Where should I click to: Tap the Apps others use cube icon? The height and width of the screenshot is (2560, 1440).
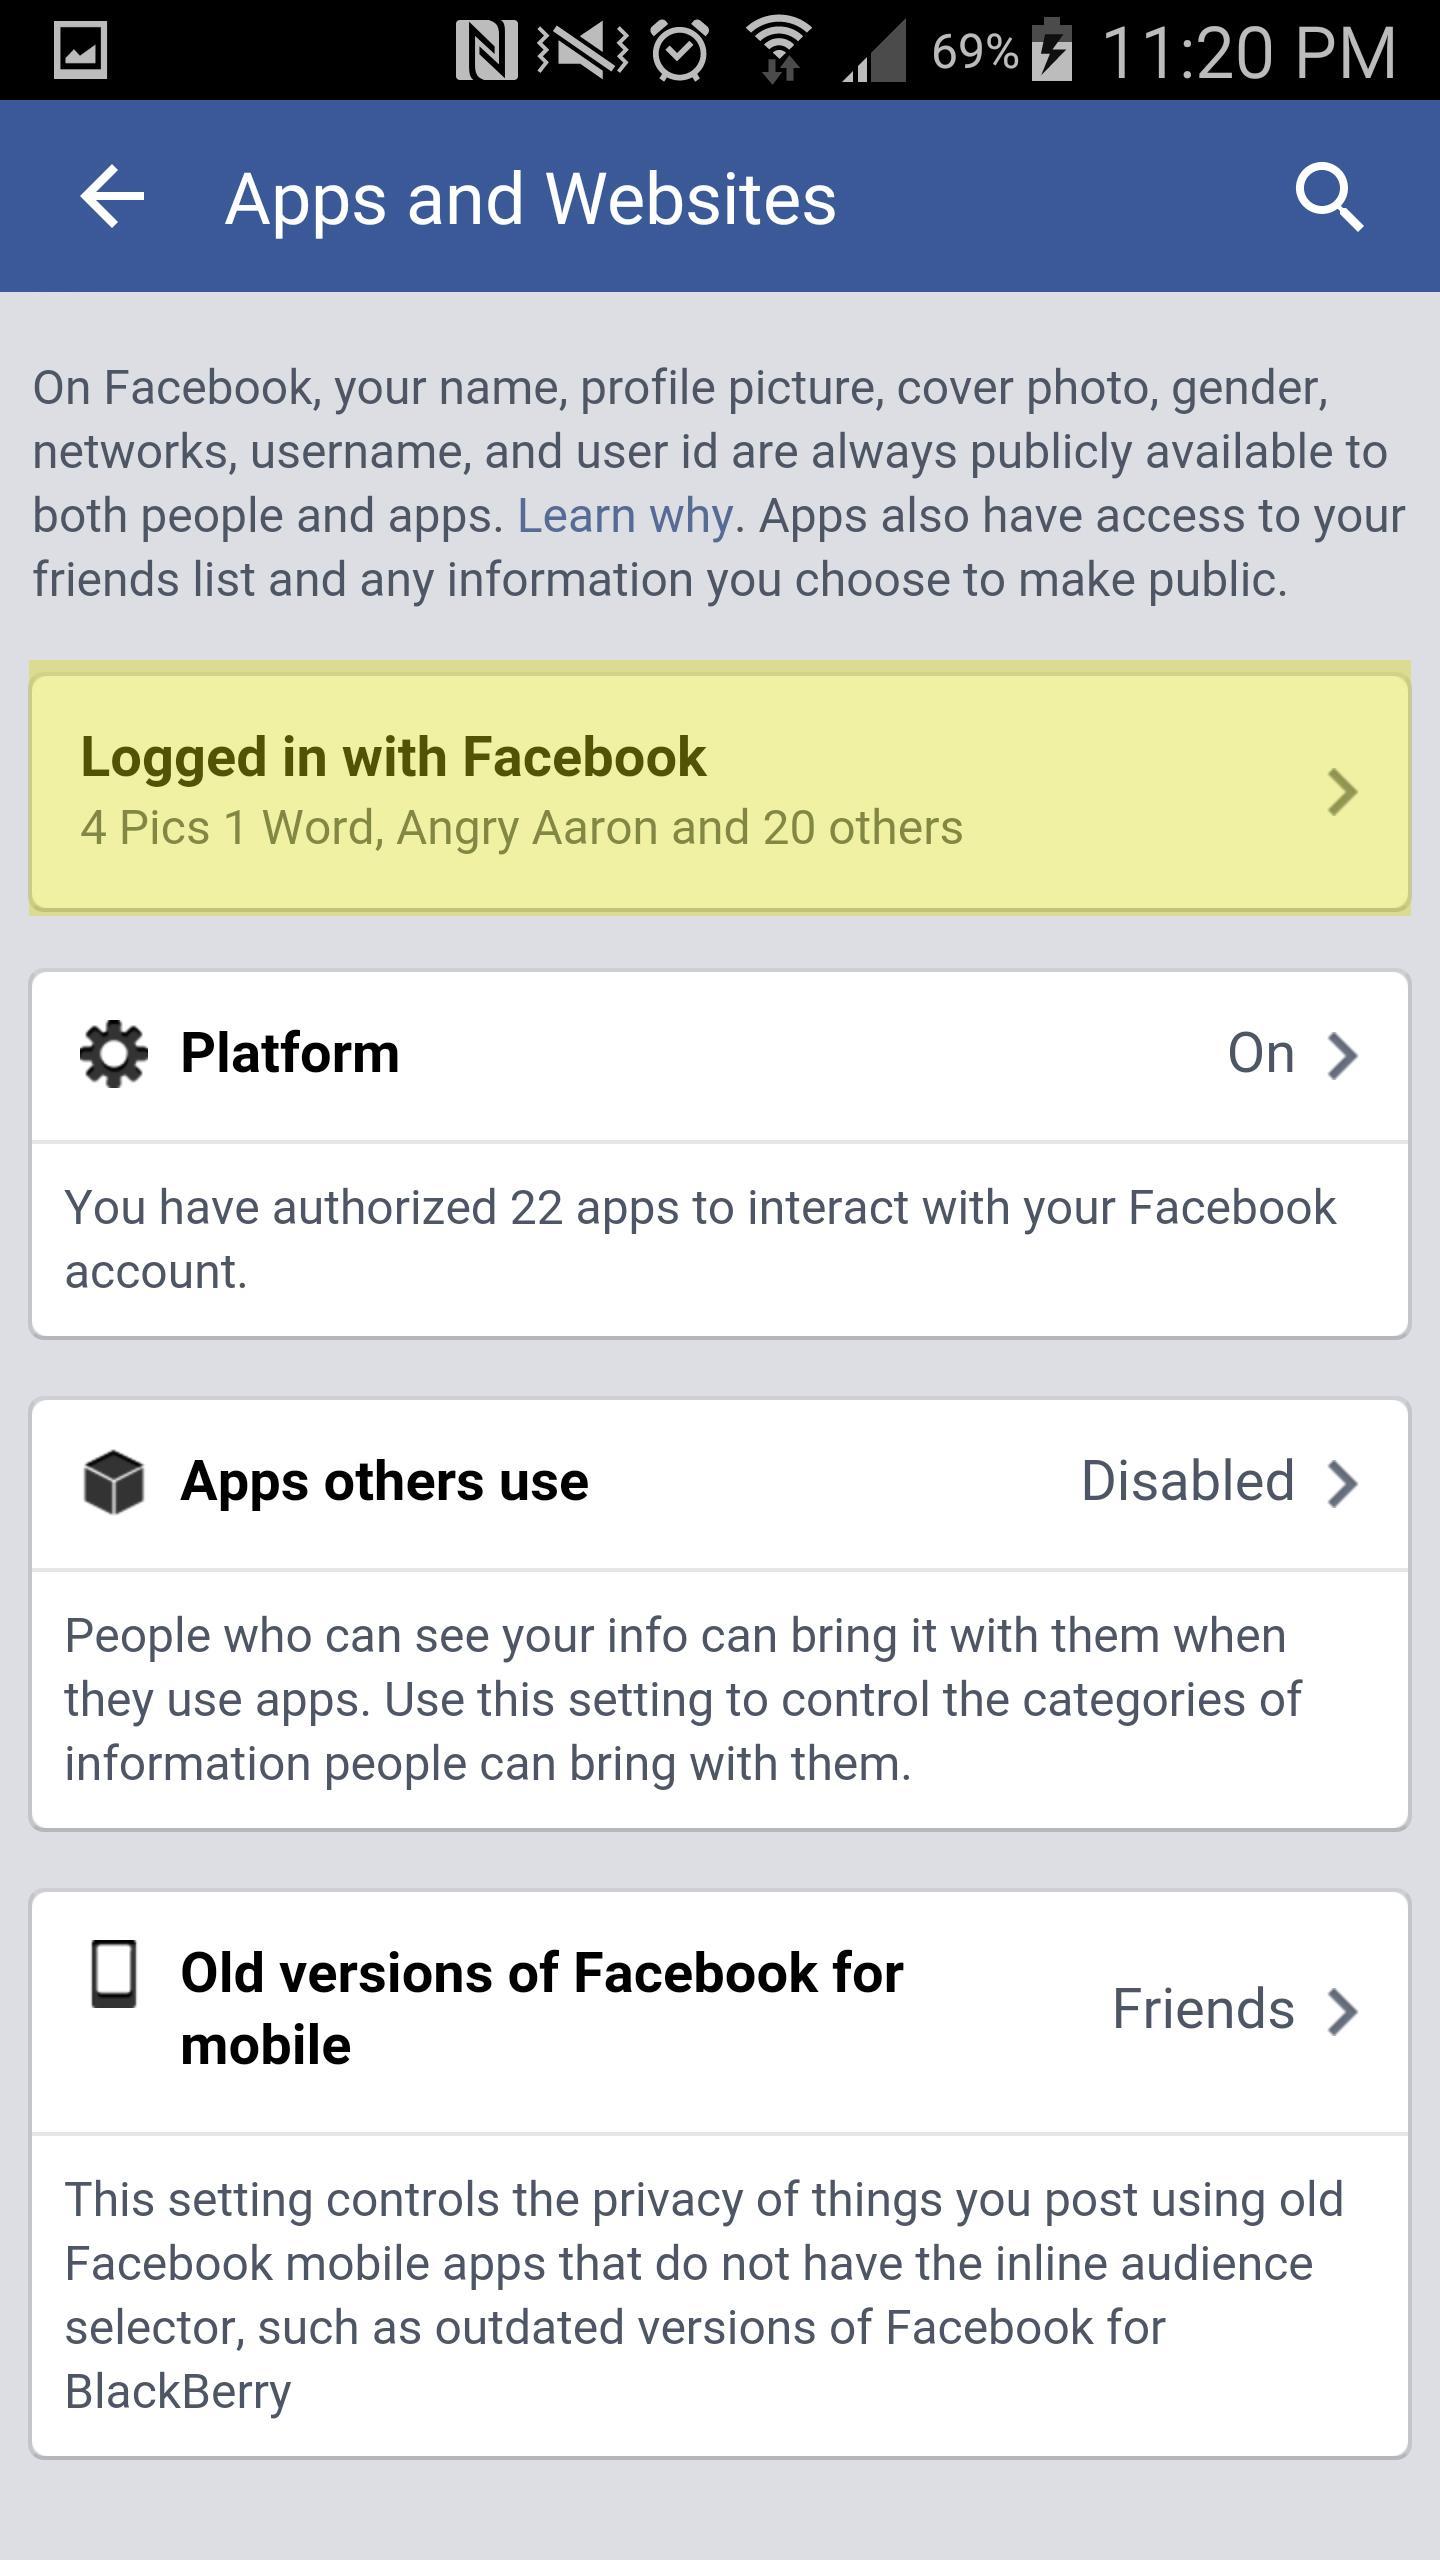coord(113,1481)
